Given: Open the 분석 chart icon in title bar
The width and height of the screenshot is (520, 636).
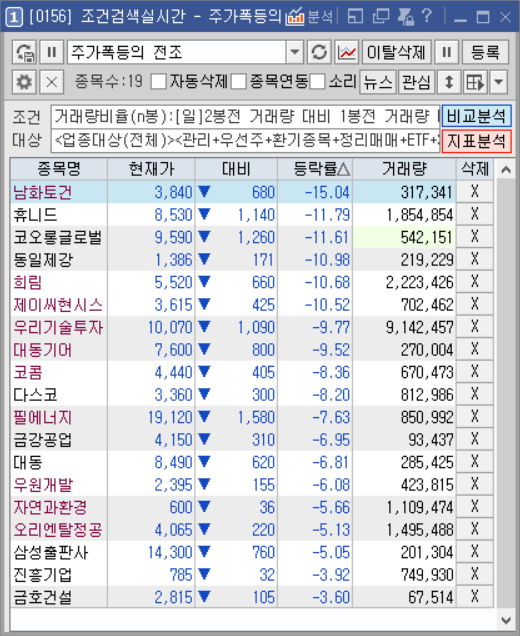Looking at the screenshot, I should 309,17.
